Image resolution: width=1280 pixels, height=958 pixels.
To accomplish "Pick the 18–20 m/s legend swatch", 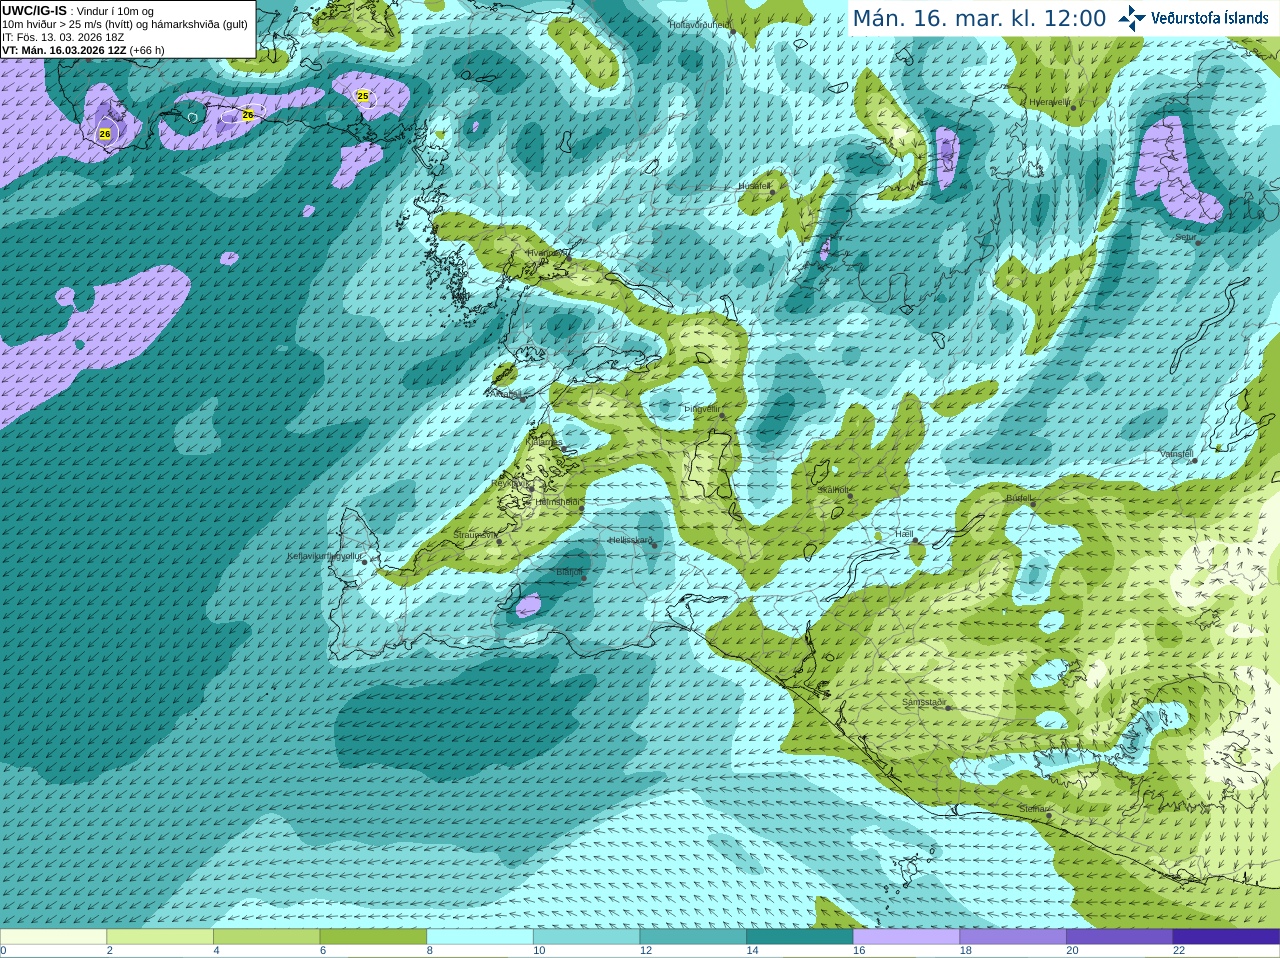I will tap(1013, 937).
